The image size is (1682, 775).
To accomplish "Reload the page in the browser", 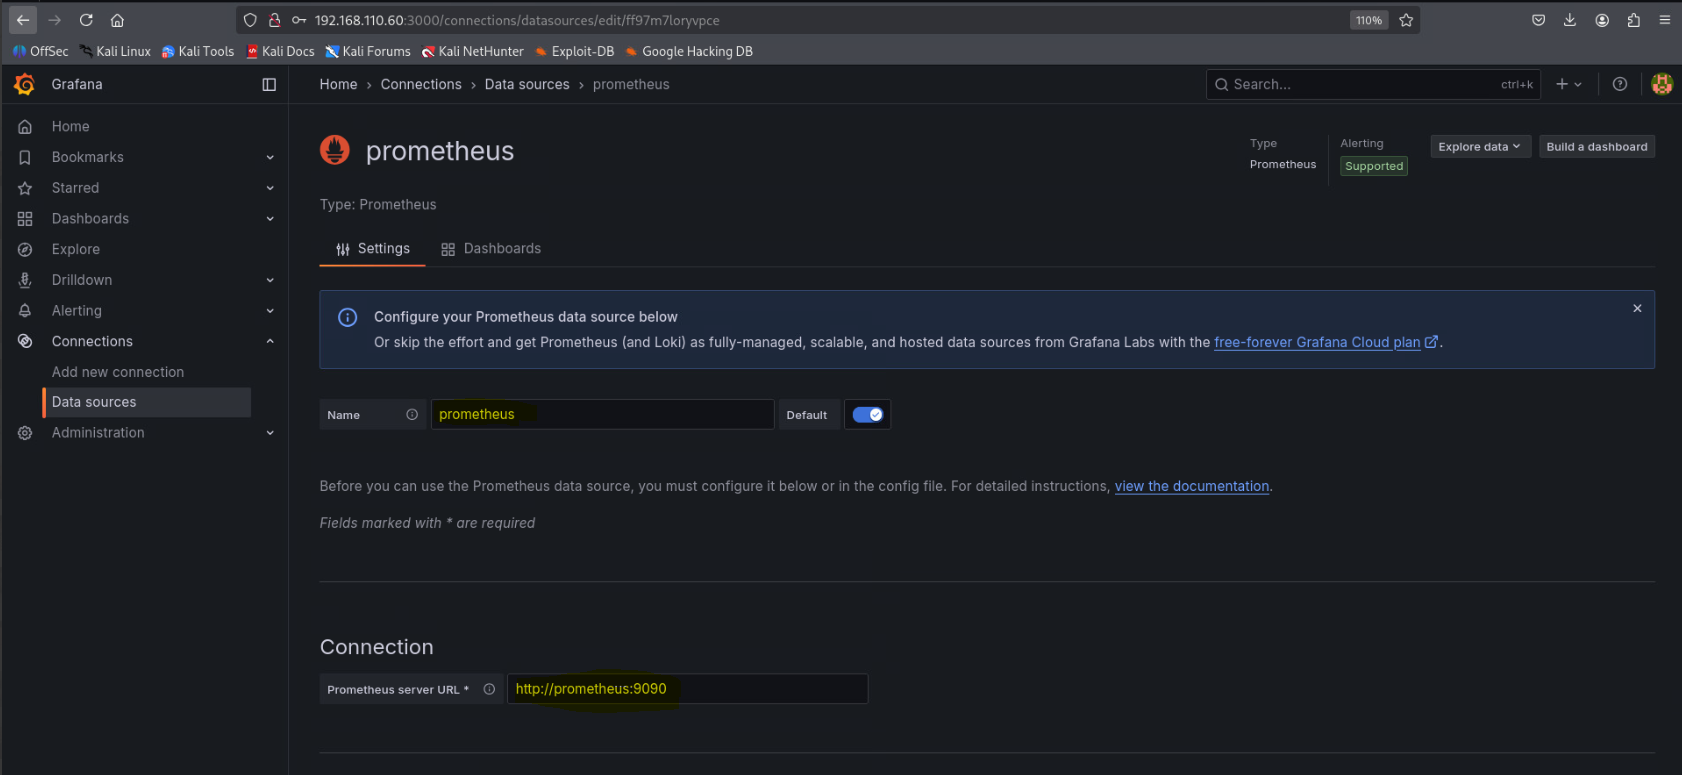I will [86, 20].
